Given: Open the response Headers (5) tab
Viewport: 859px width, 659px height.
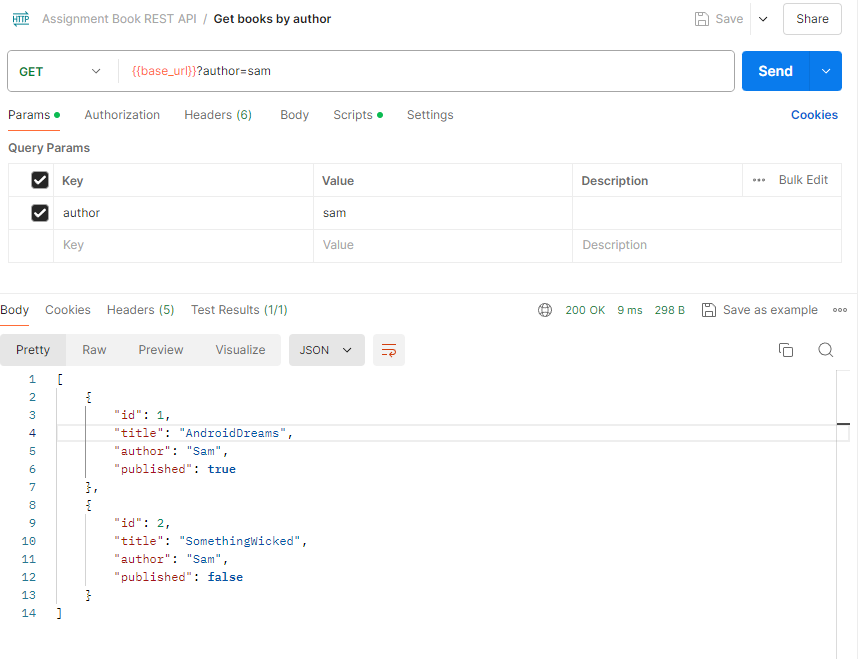Looking at the screenshot, I should (x=140, y=310).
